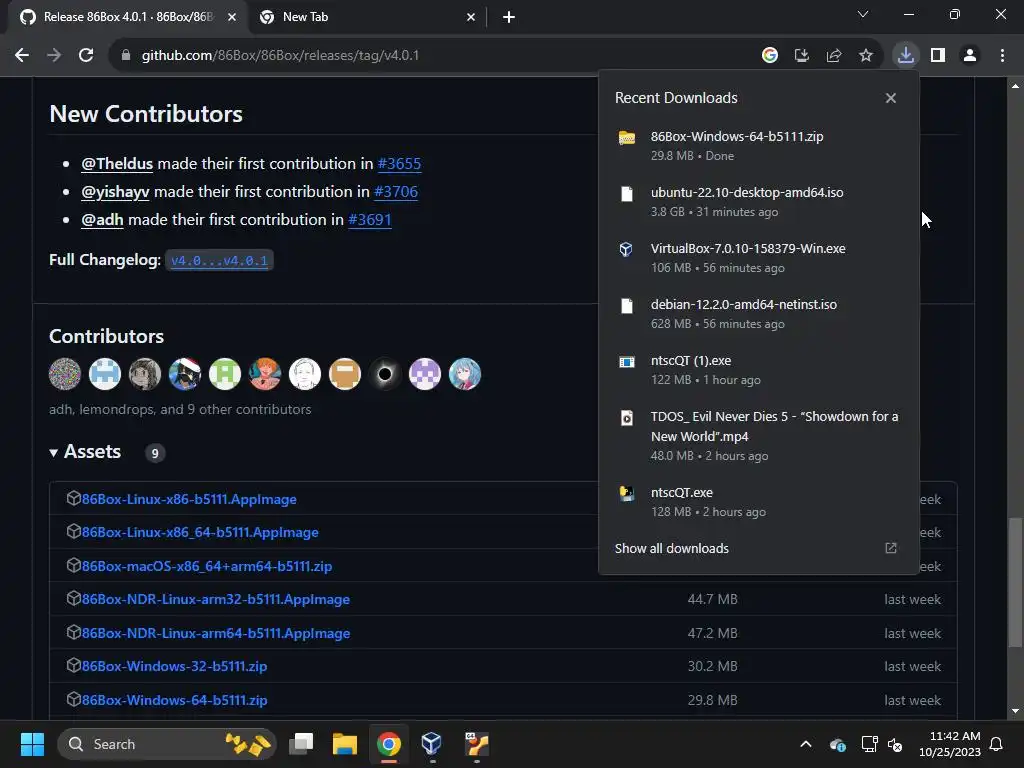Open pull request #3691

click(370, 219)
